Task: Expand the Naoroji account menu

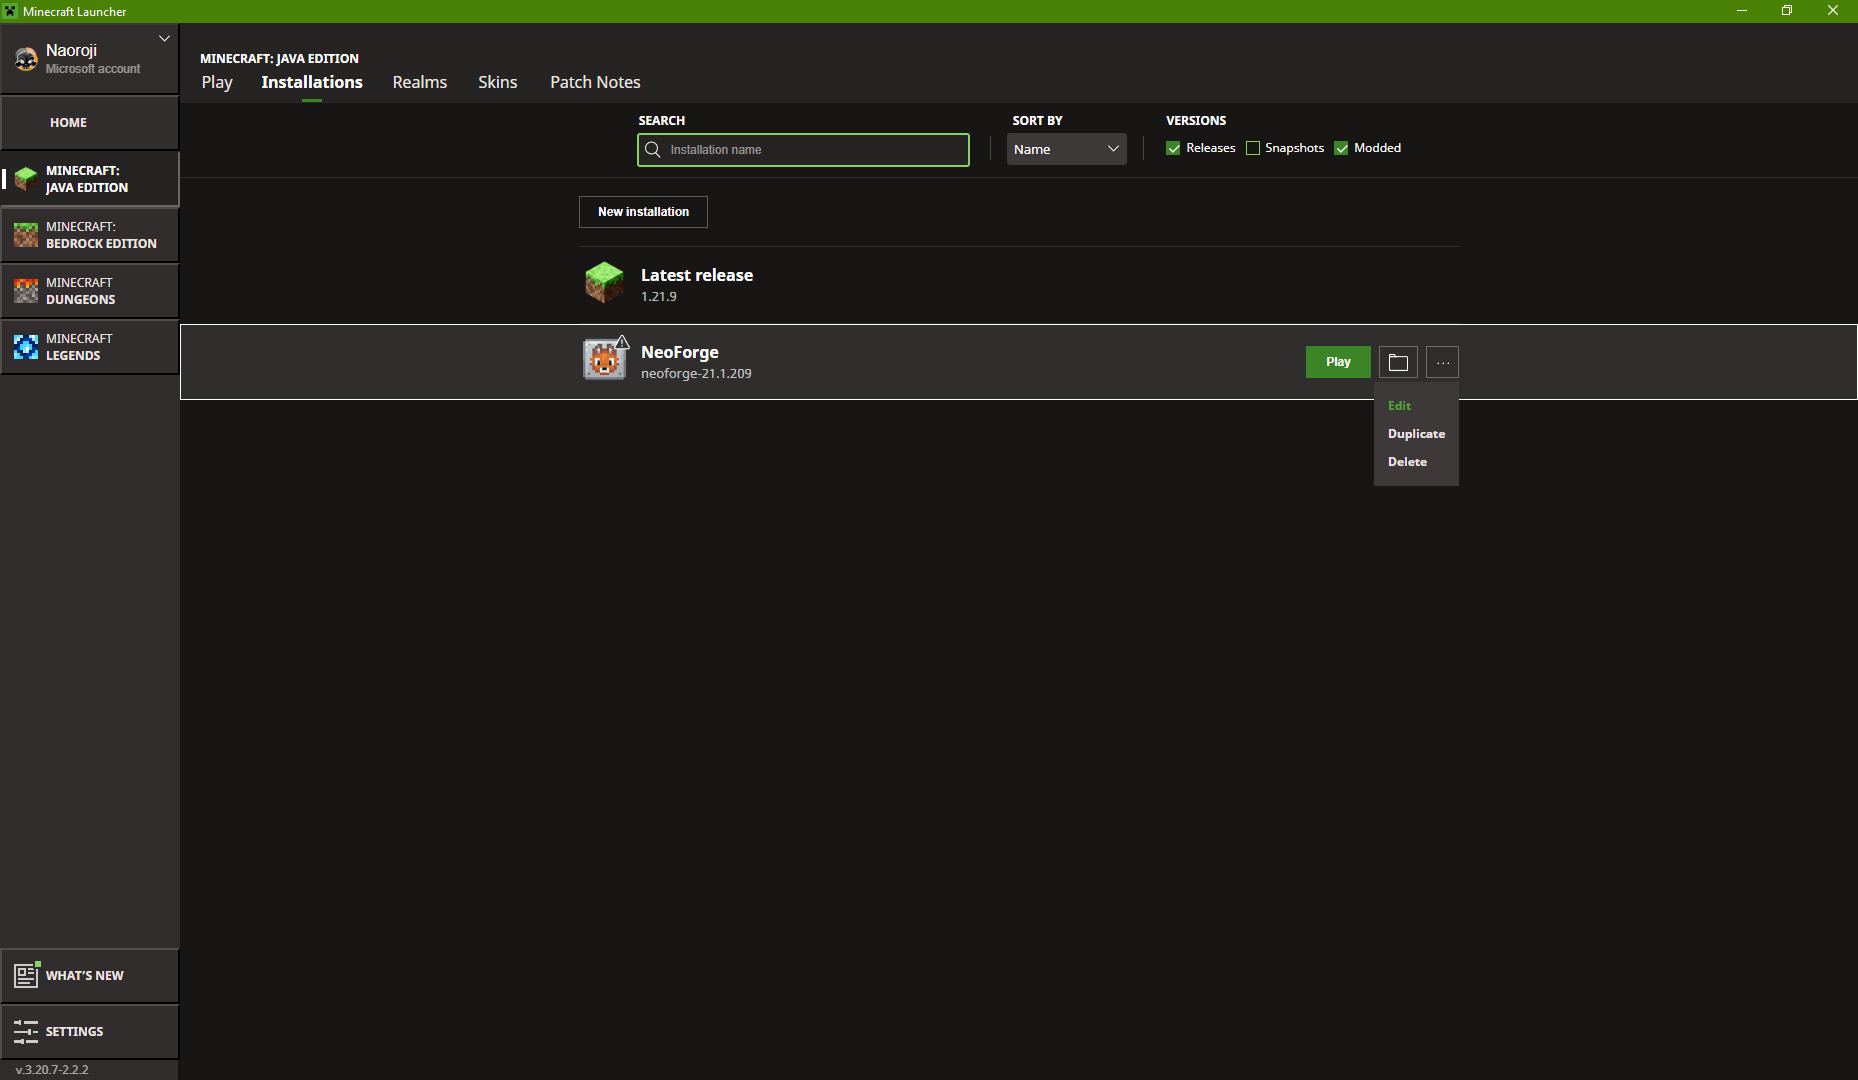Action: [164, 38]
